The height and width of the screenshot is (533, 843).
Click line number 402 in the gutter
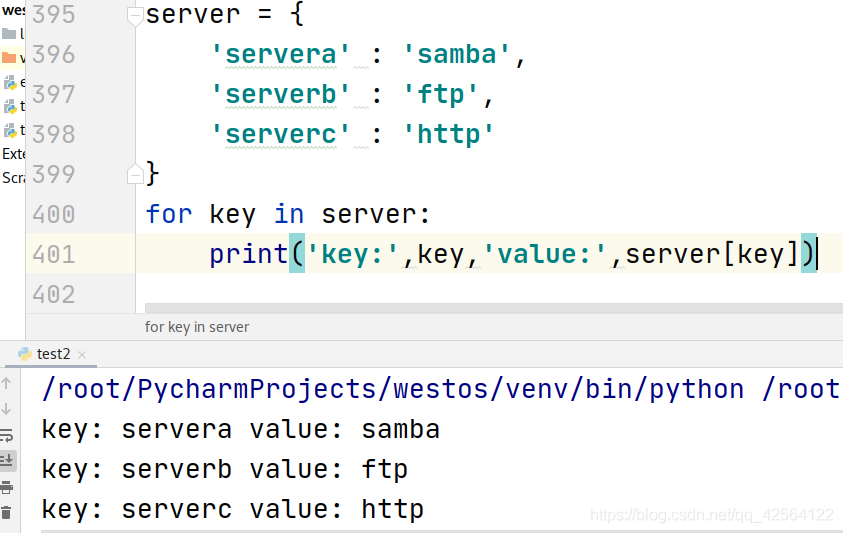click(x=53, y=295)
